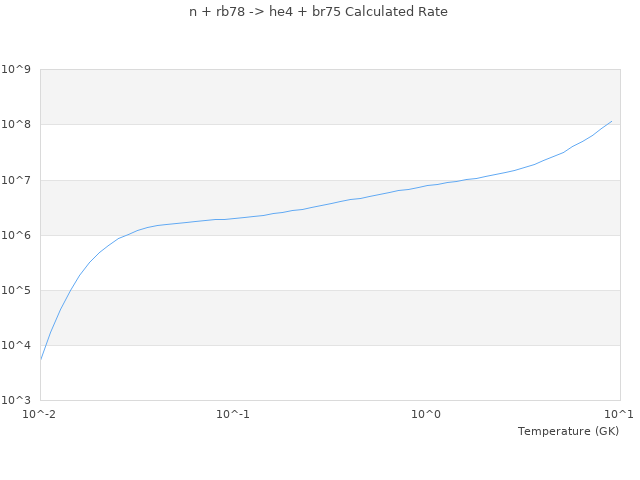Click the 10^6 y-axis tick label
The width and height of the screenshot is (640, 480).
17,235
